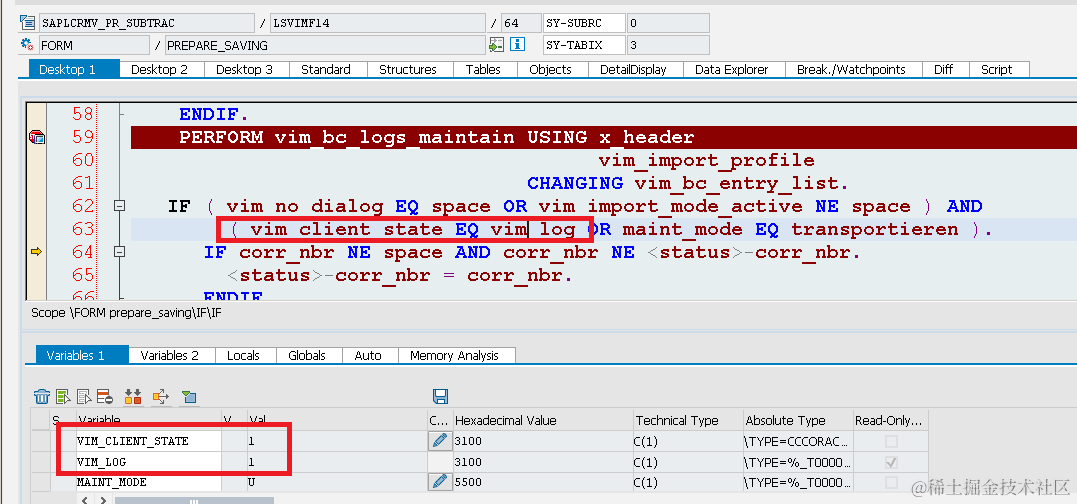This screenshot has width=1077, height=504.
Task: Click the pencil edit icon for VIM_CLIENT_STATE
Action: [x=440, y=441]
